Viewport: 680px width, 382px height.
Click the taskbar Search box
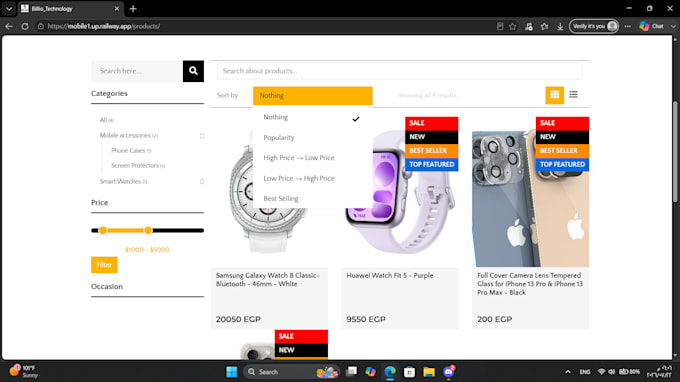click(x=291, y=372)
